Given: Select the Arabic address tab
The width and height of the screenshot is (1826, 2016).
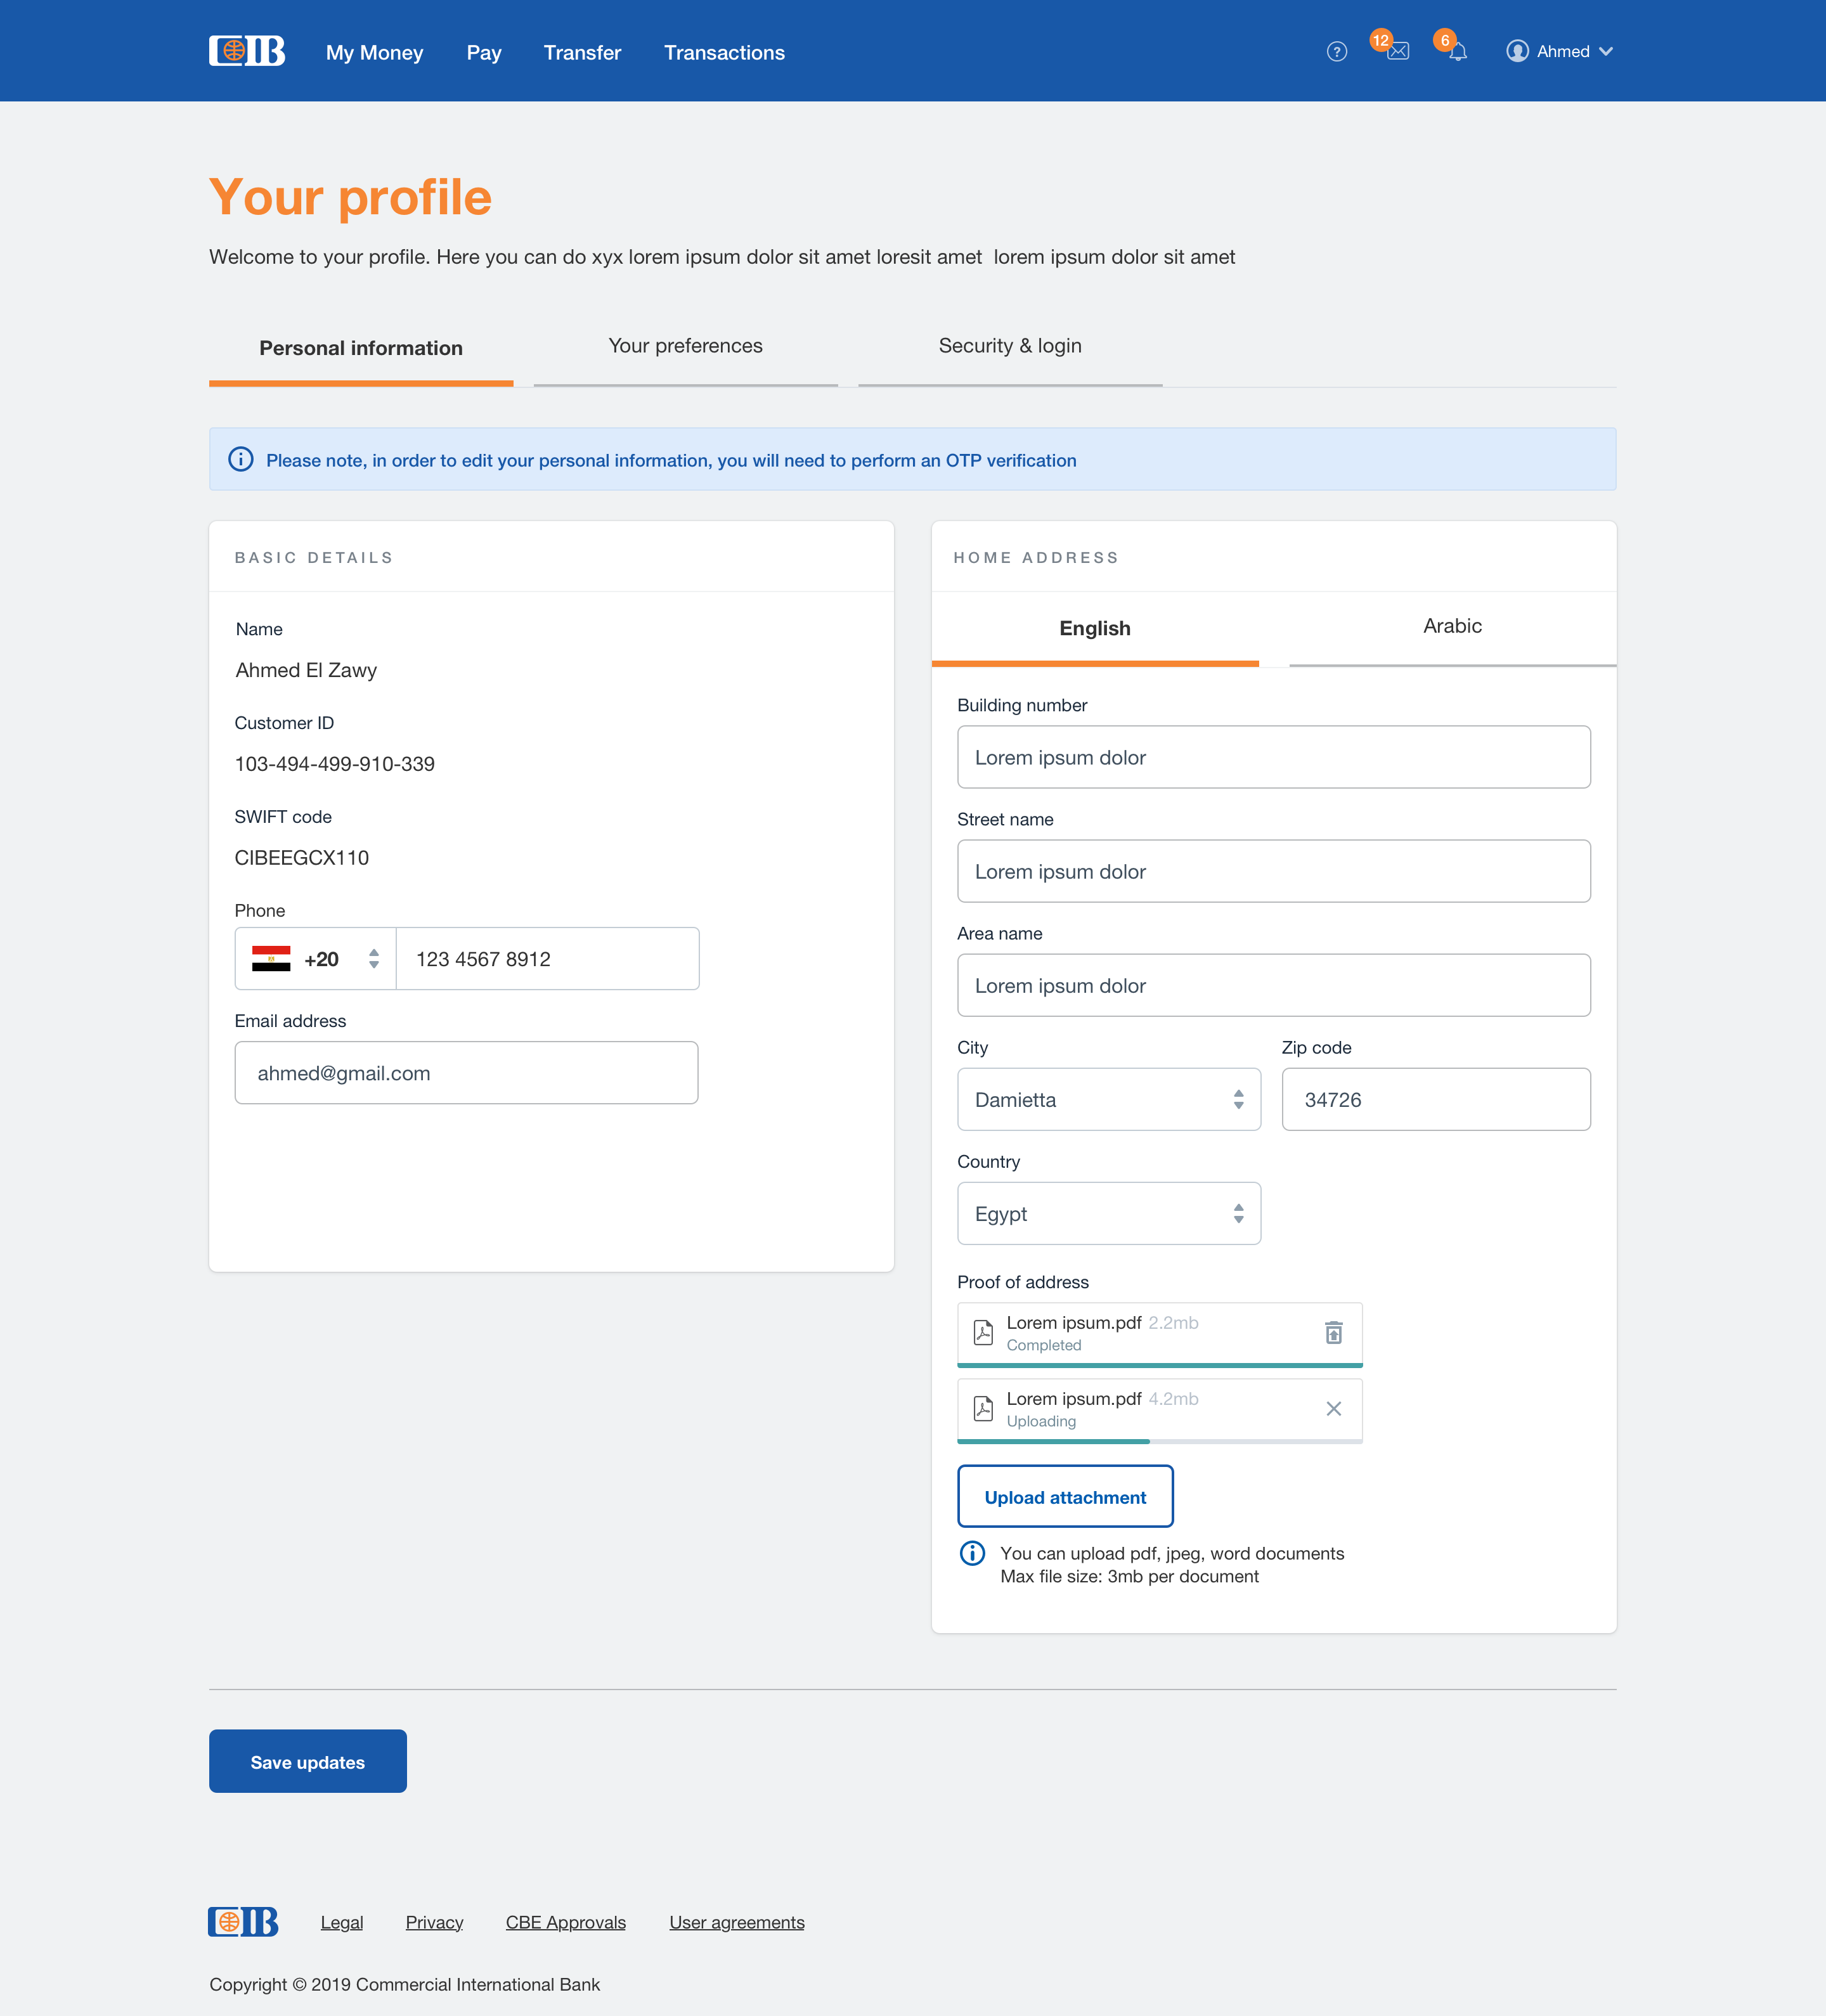Looking at the screenshot, I should (1453, 627).
